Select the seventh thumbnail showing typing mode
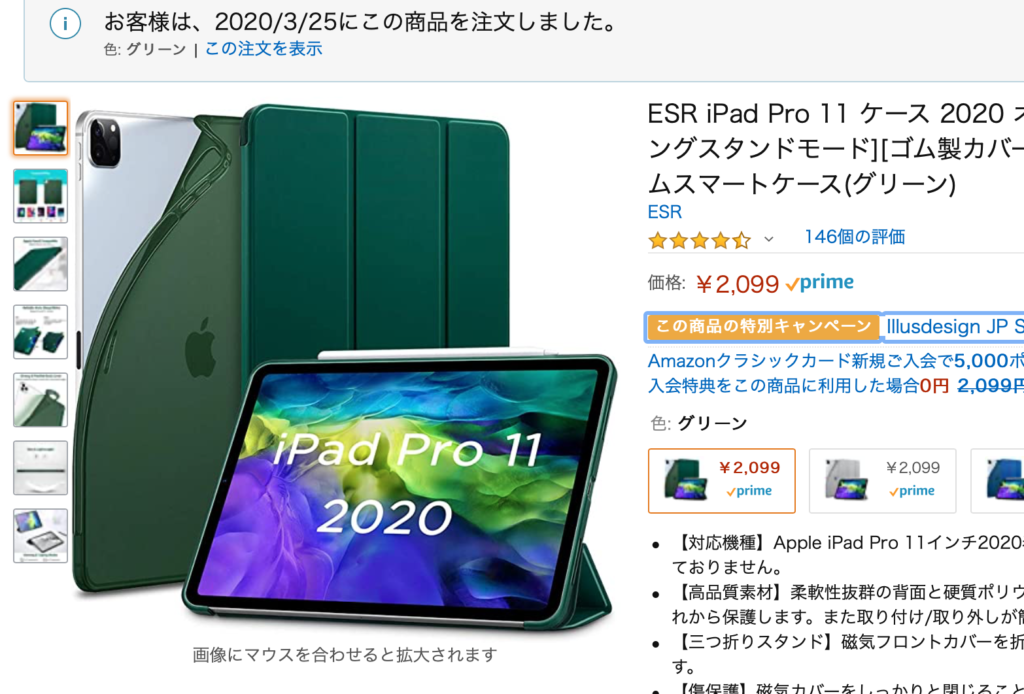This screenshot has height=694, width=1024. (x=40, y=535)
